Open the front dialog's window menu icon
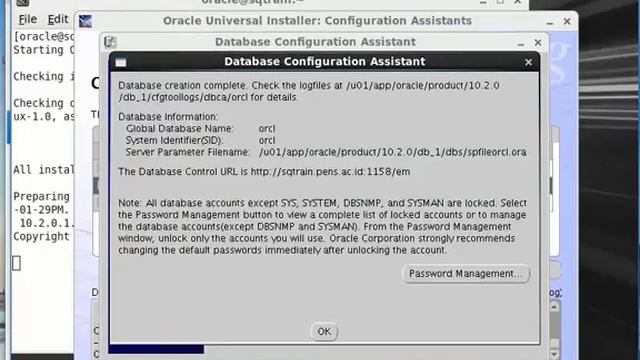 (x=121, y=62)
